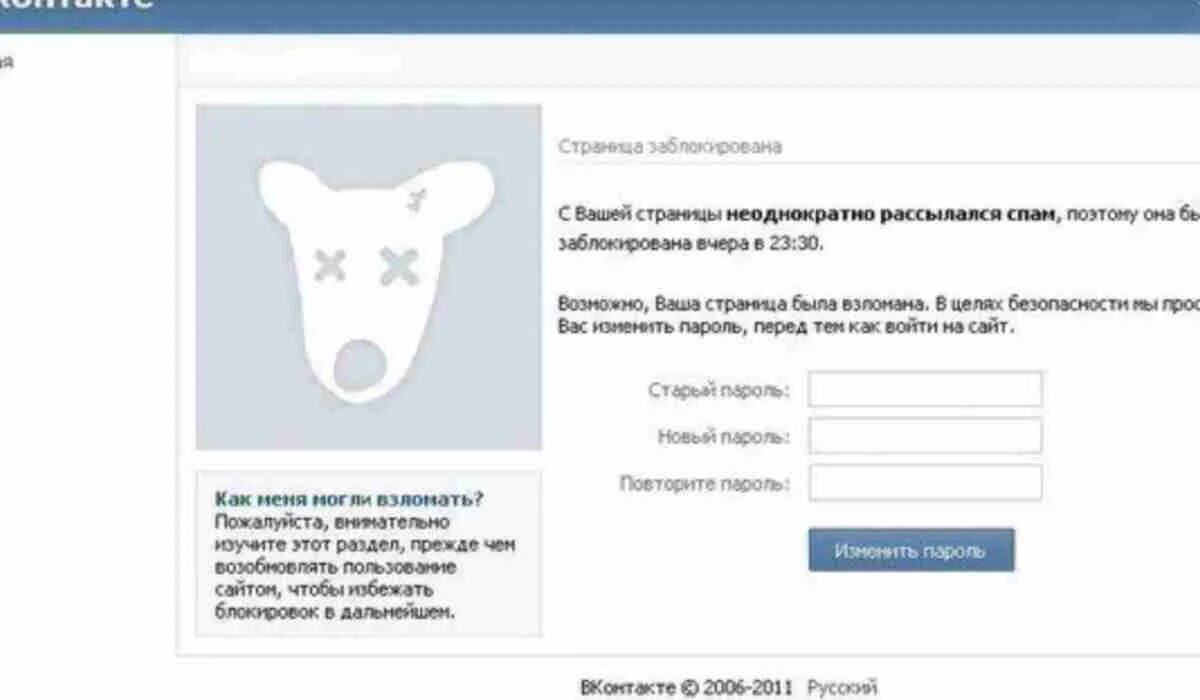Click the dog's left crossed-out eye

(x=330, y=265)
